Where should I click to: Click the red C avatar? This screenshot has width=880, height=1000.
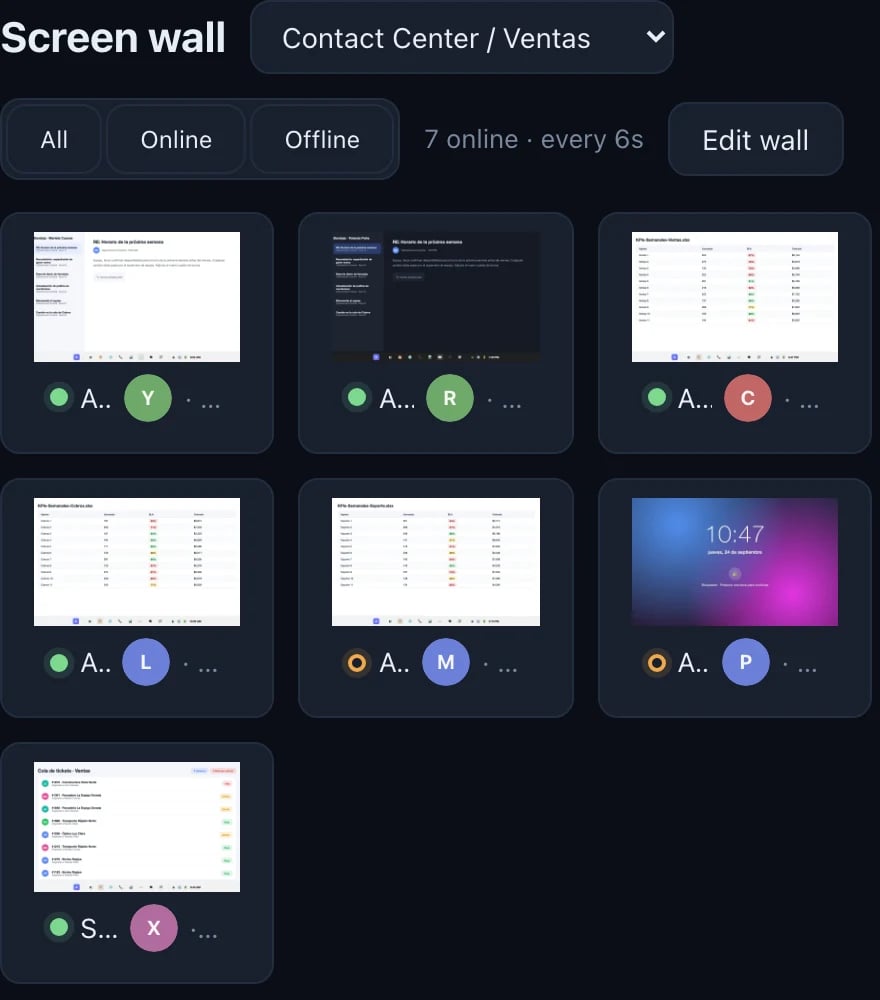[748, 398]
